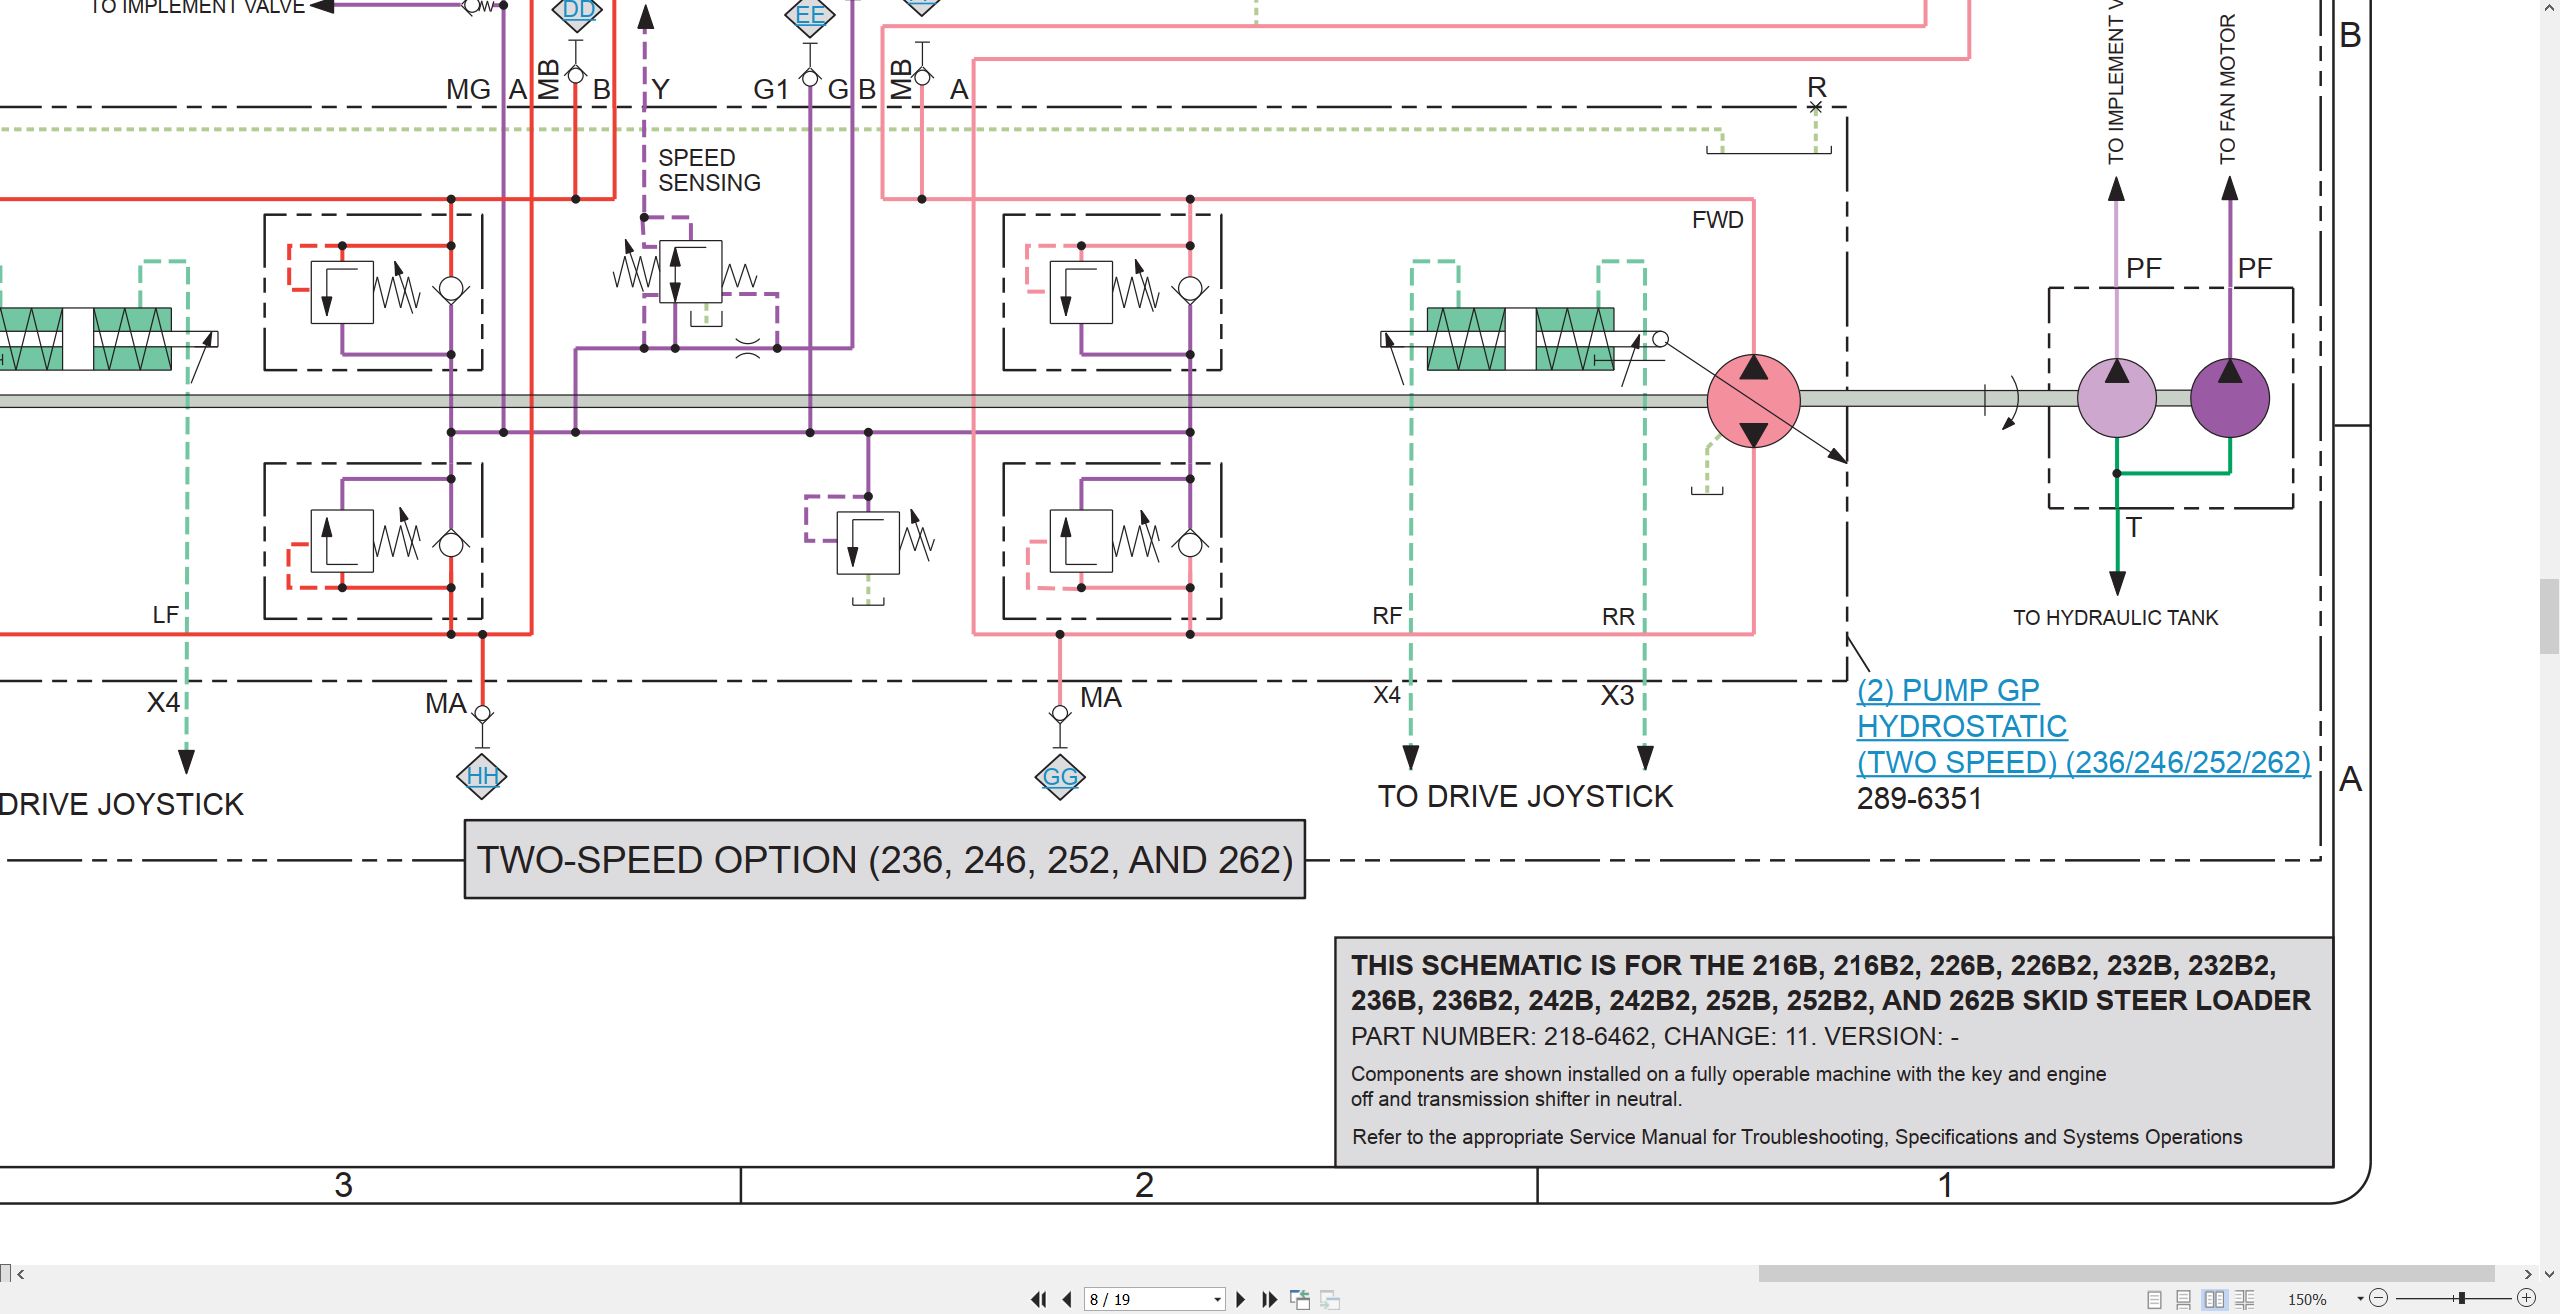Go to the first page
The image size is (2560, 1314).
coord(1038,1299)
